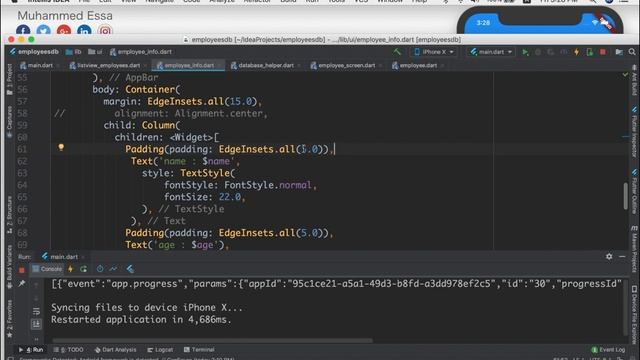
Task: Click the yellow light bulb intention icon on line 61
Action: pyautogui.click(x=61, y=148)
